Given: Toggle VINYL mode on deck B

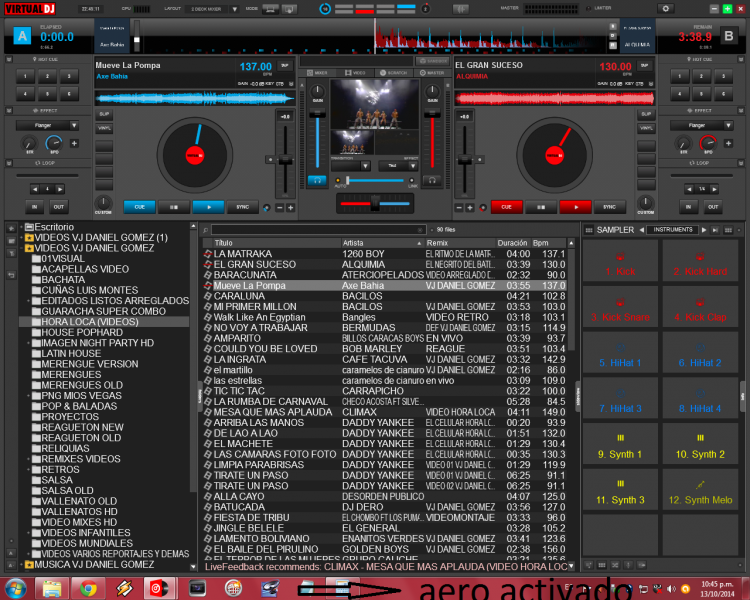Looking at the screenshot, I should pyautogui.click(x=646, y=128).
